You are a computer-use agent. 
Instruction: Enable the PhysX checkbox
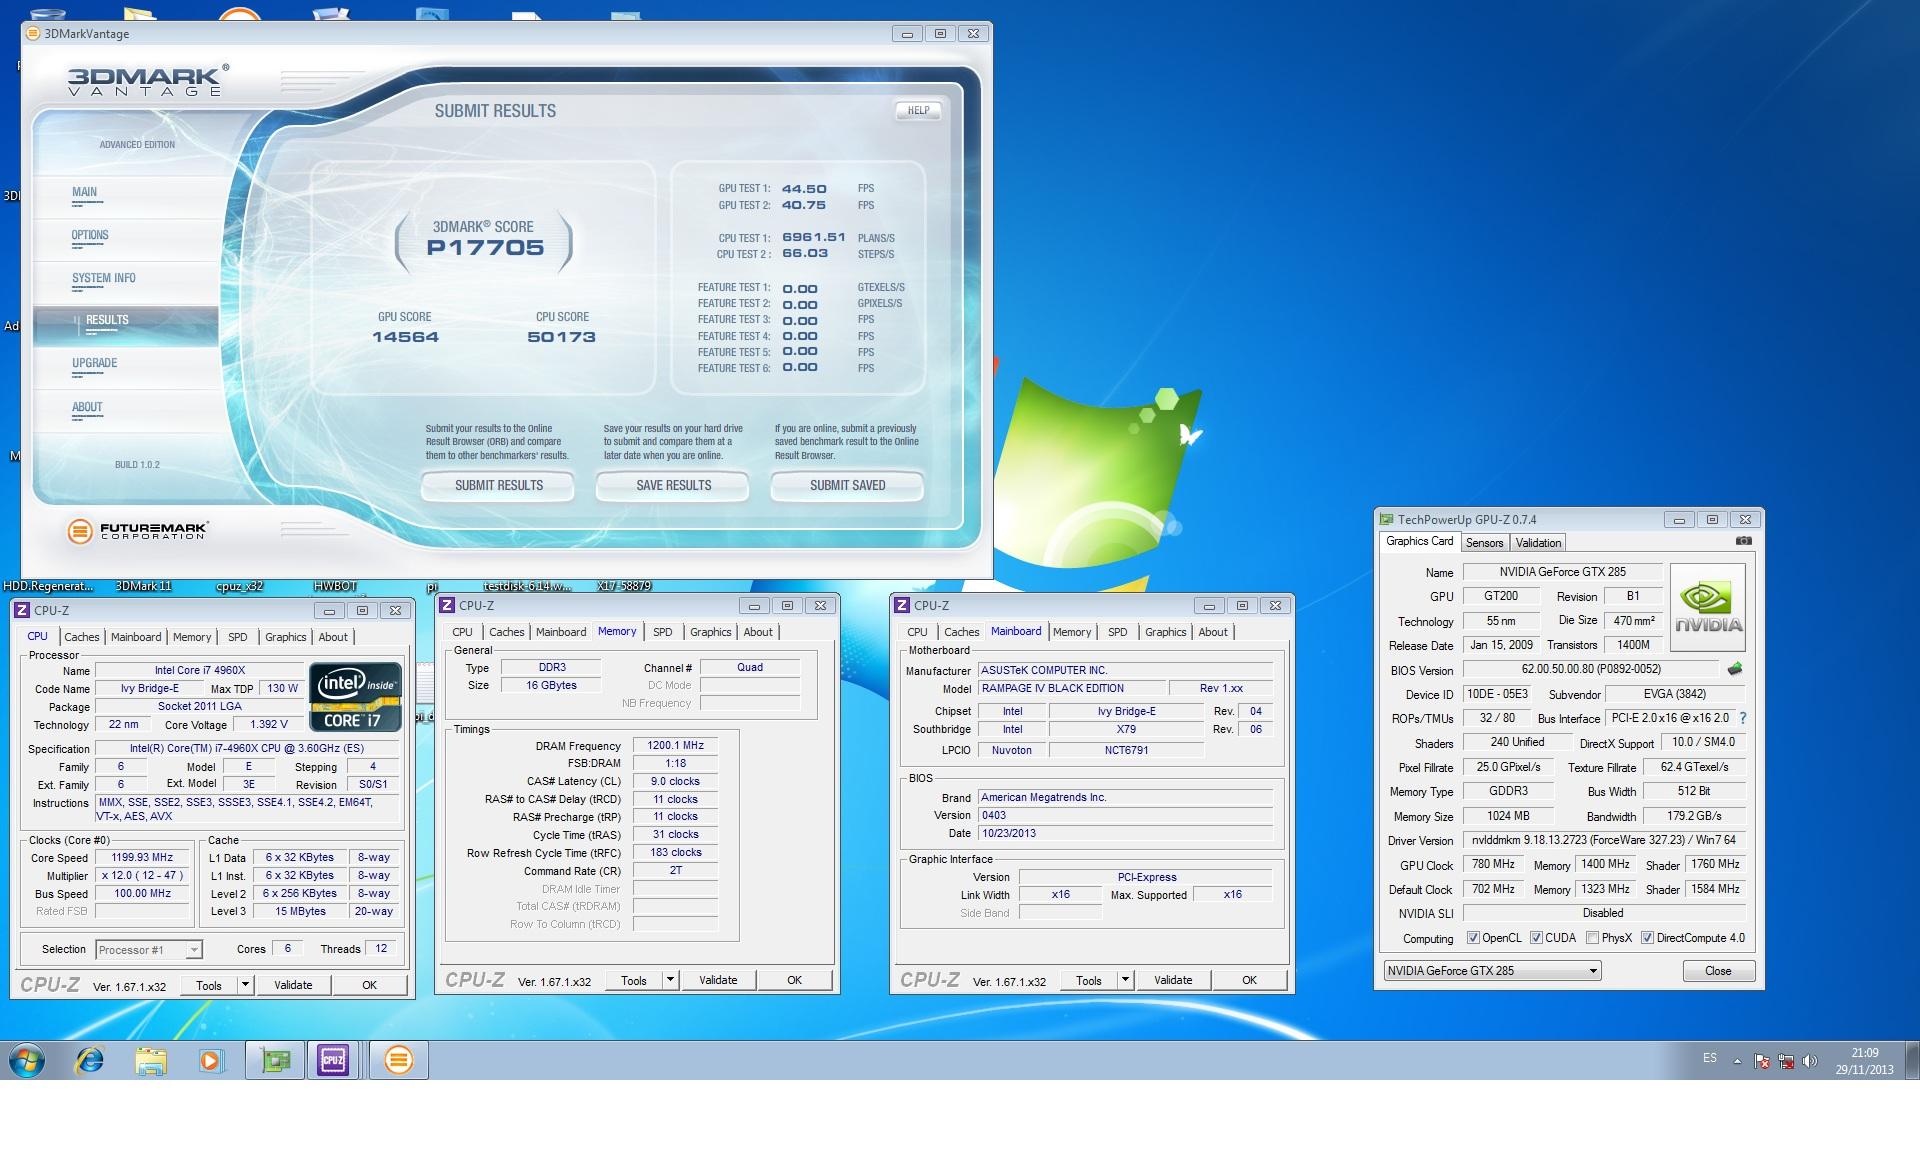pos(1592,938)
